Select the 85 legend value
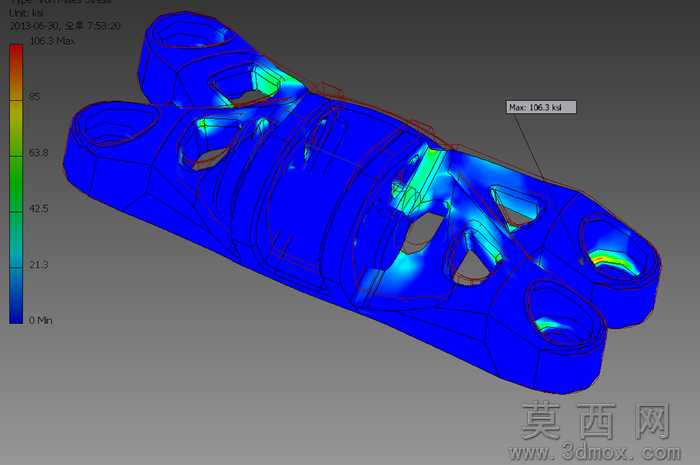 tap(34, 96)
